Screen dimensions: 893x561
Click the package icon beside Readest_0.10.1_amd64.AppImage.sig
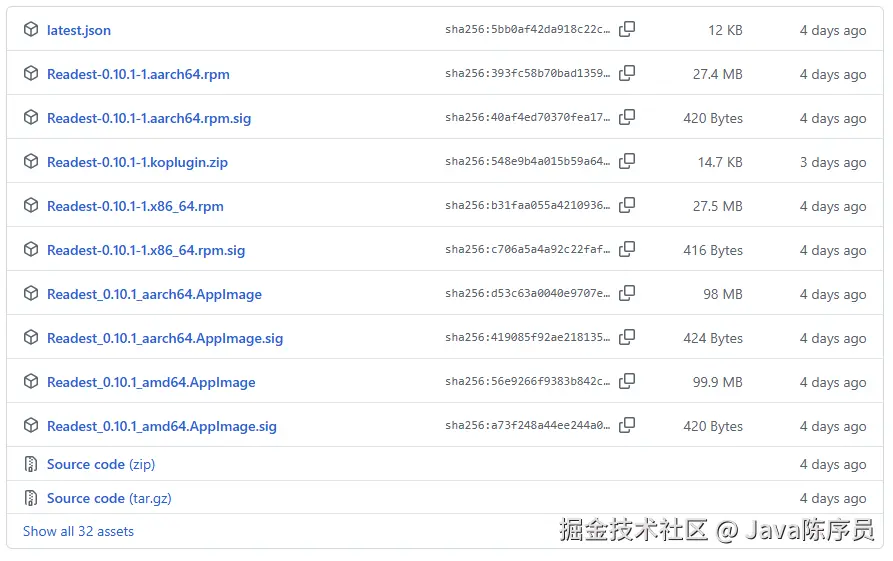31,425
